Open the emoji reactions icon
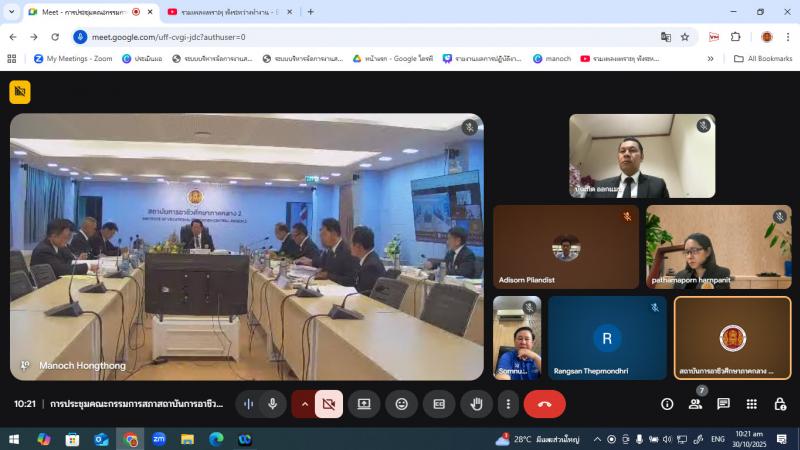The width and height of the screenshot is (800, 450). click(402, 404)
